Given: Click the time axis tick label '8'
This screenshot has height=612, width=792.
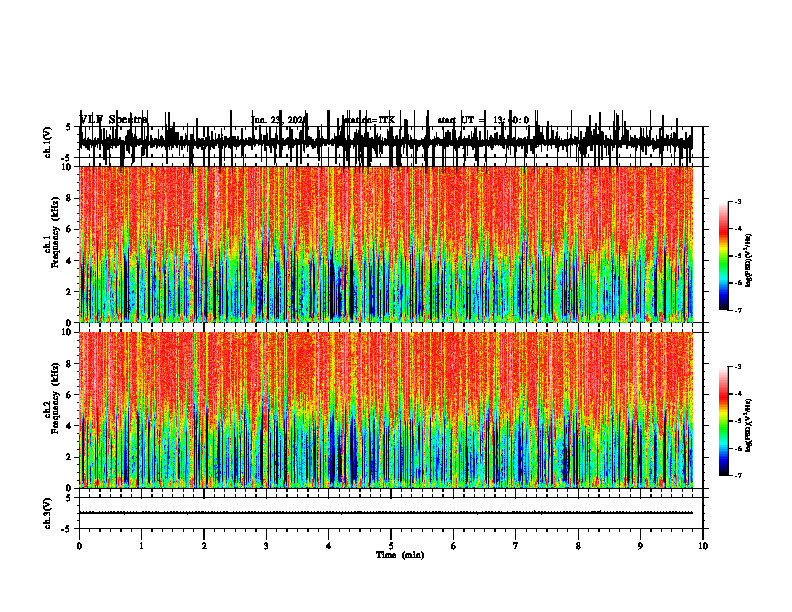Looking at the screenshot, I should tap(578, 546).
